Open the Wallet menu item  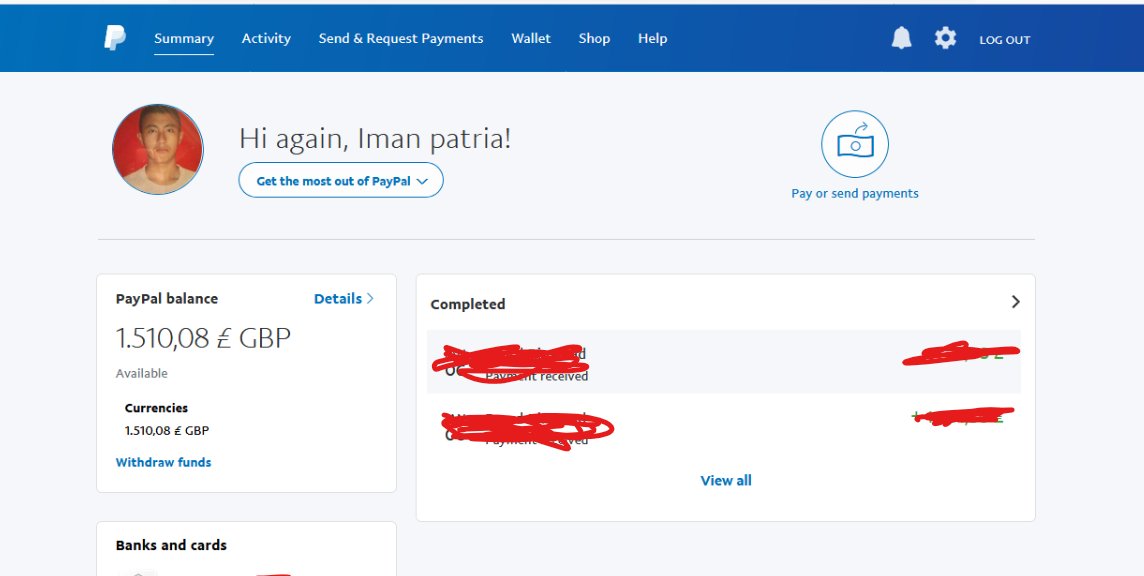530,39
